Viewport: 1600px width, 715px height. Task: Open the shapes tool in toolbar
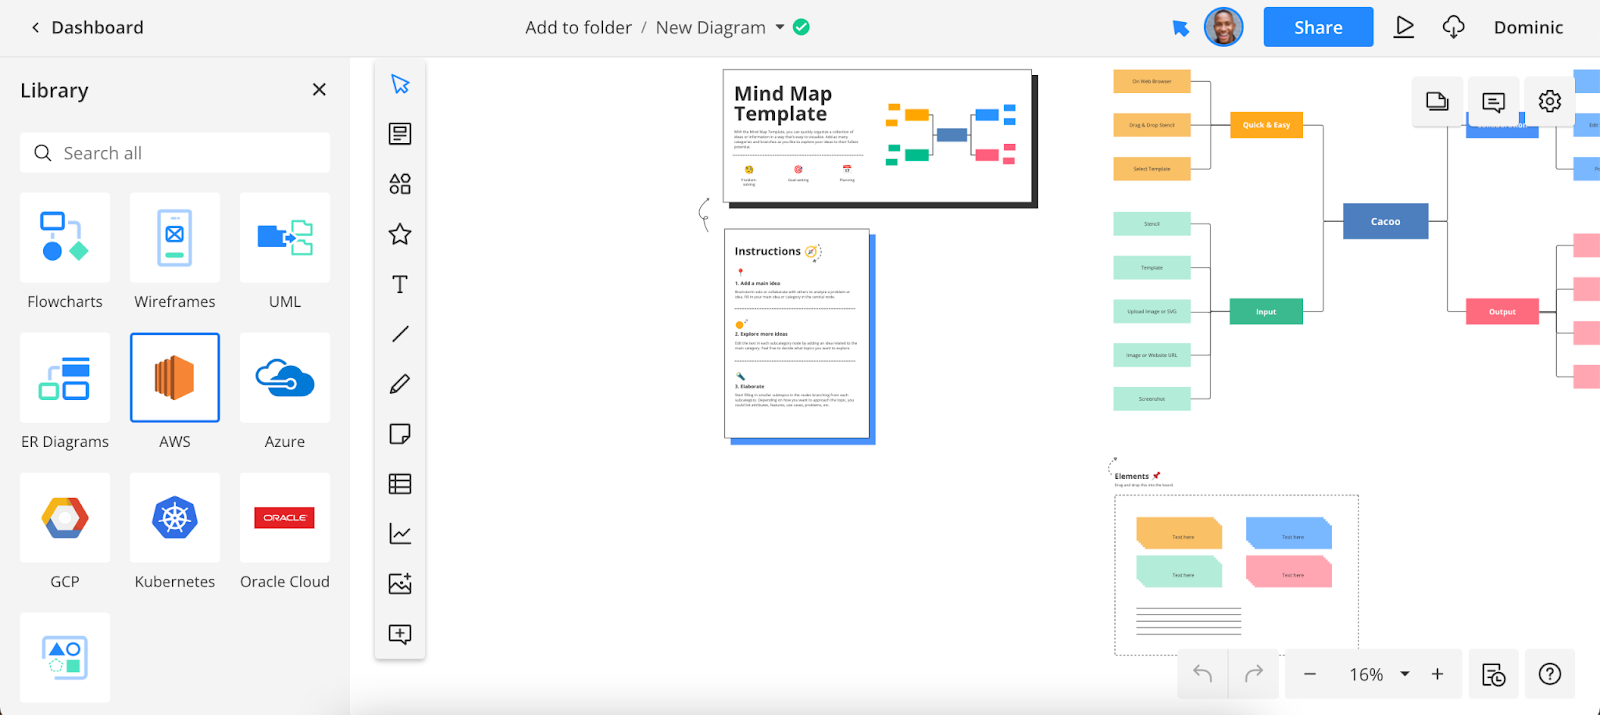point(400,184)
